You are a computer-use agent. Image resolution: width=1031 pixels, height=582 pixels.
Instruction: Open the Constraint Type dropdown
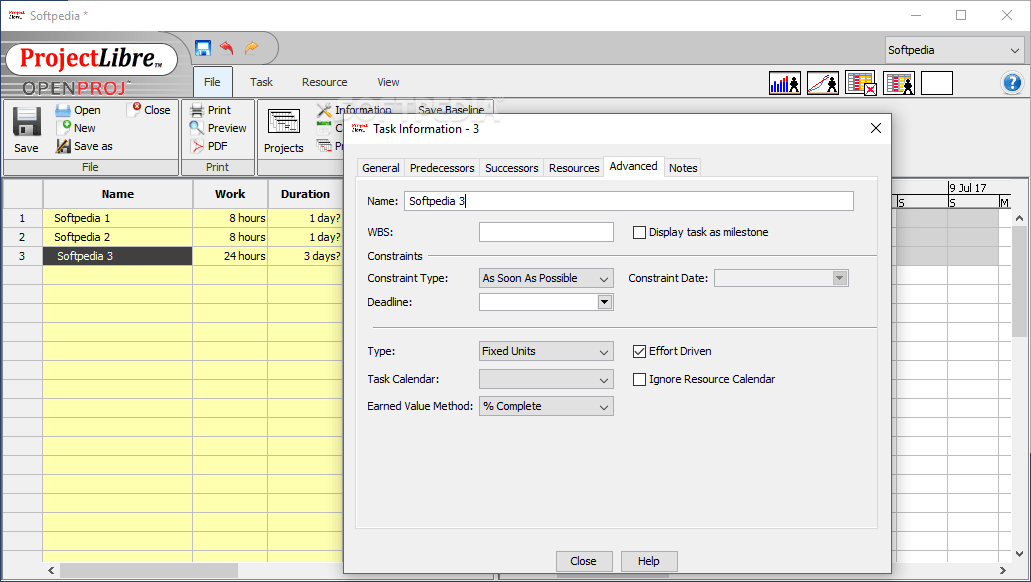tap(546, 278)
